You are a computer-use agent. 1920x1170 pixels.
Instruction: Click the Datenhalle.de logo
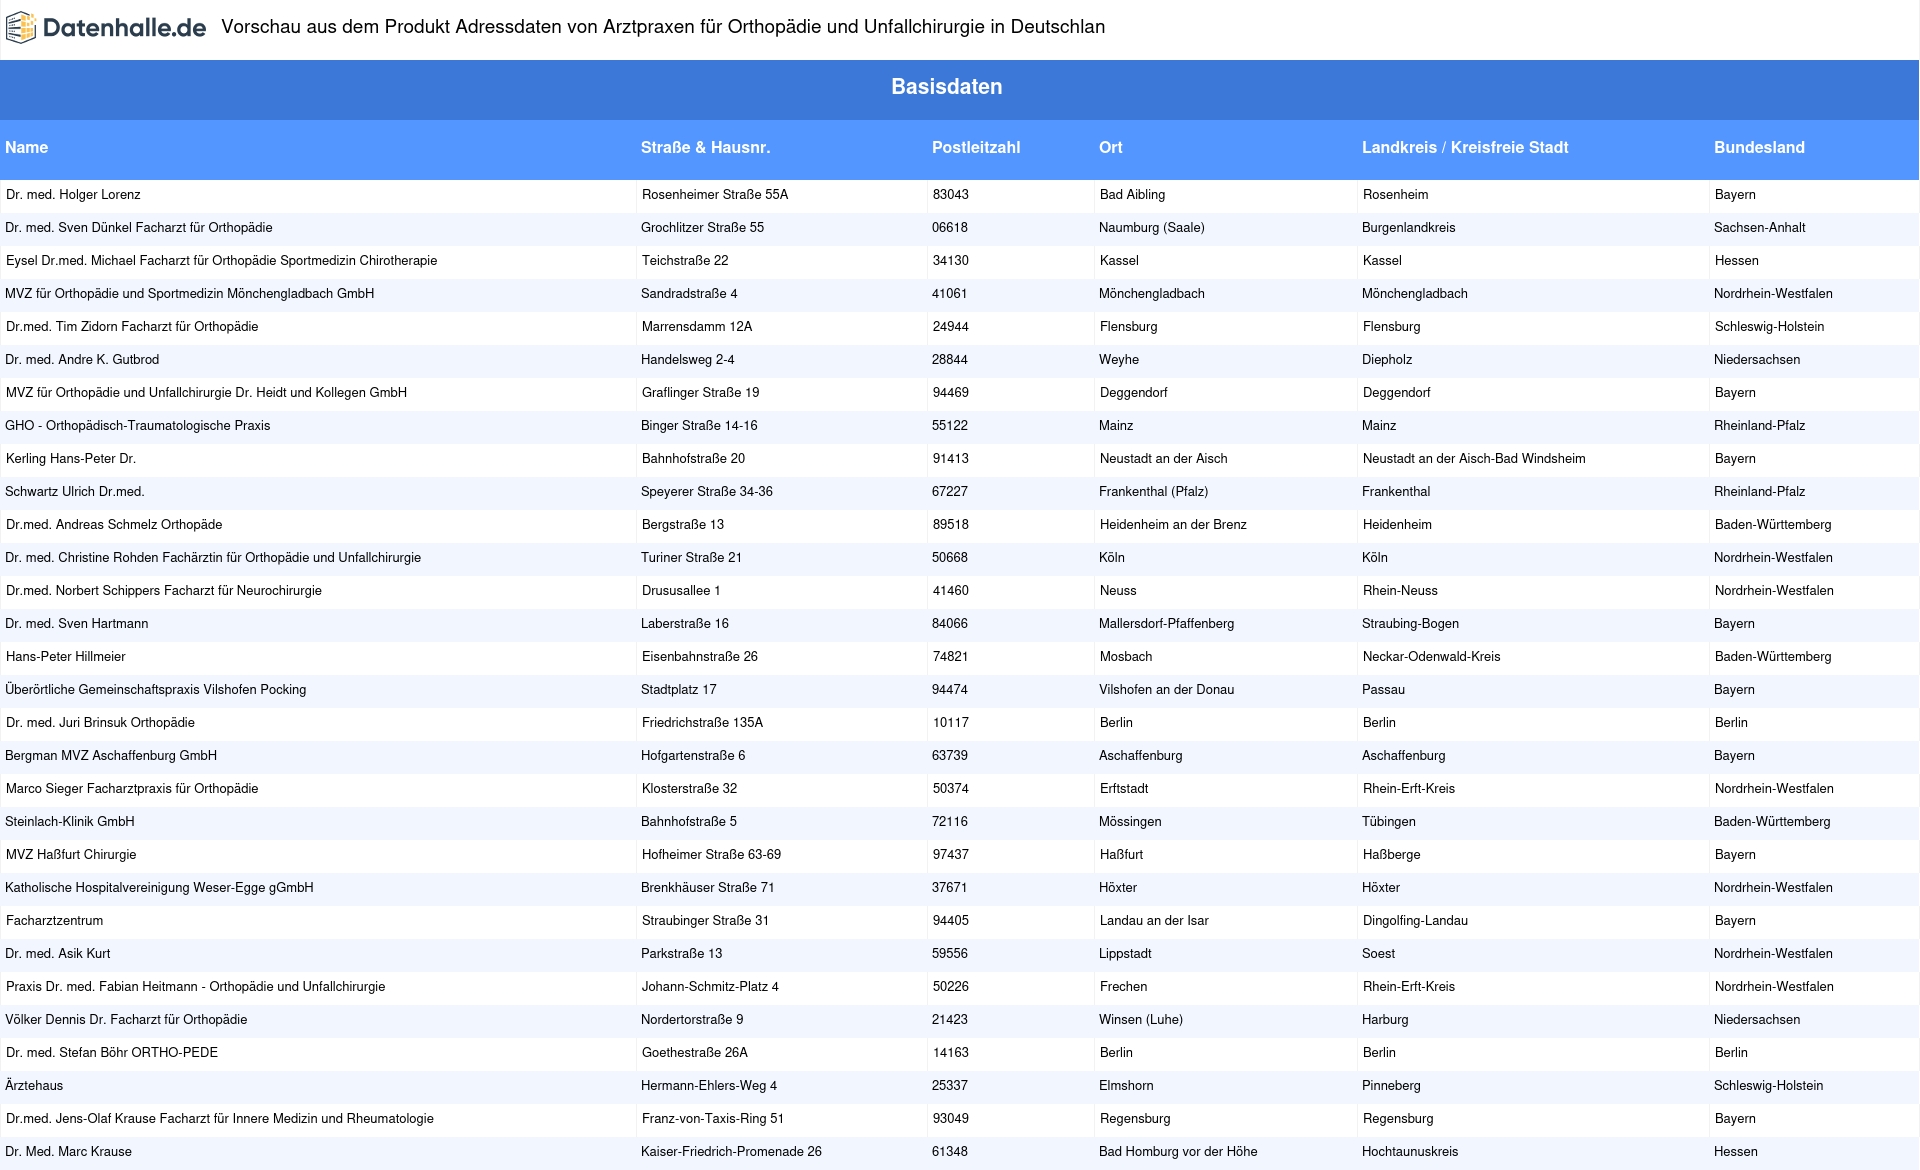click(x=106, y=28)
